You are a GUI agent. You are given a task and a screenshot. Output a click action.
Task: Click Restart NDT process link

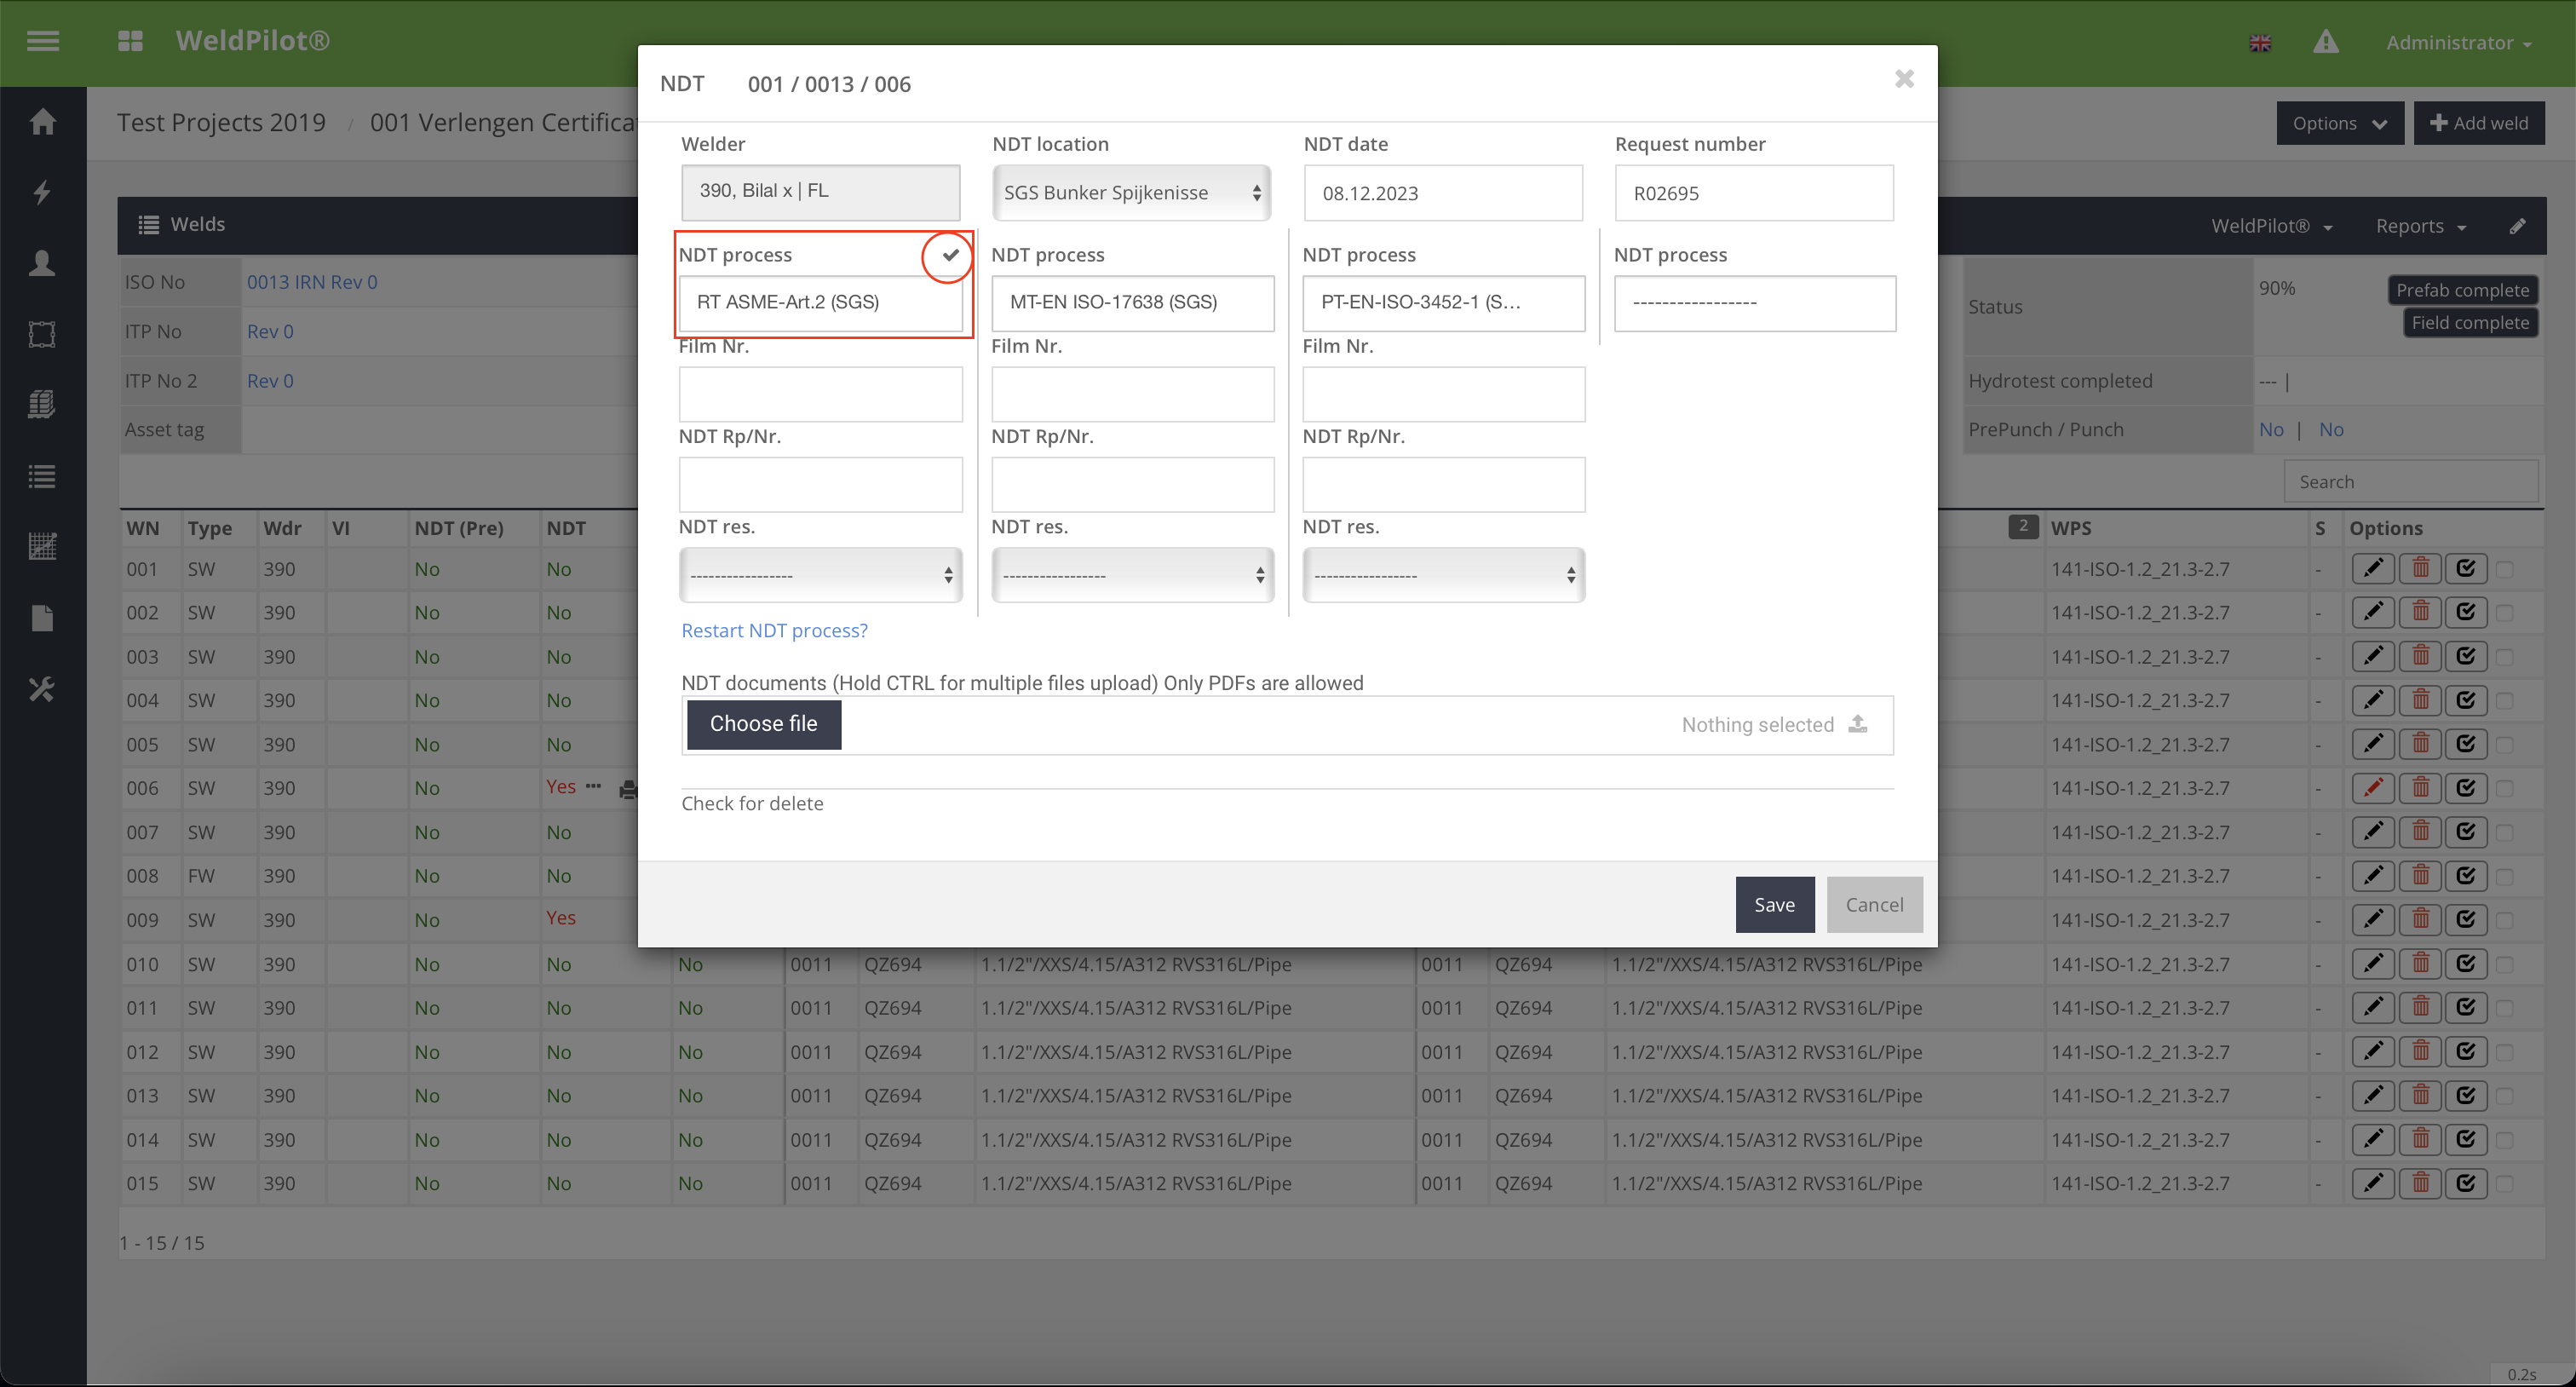[x=774, y=630]
